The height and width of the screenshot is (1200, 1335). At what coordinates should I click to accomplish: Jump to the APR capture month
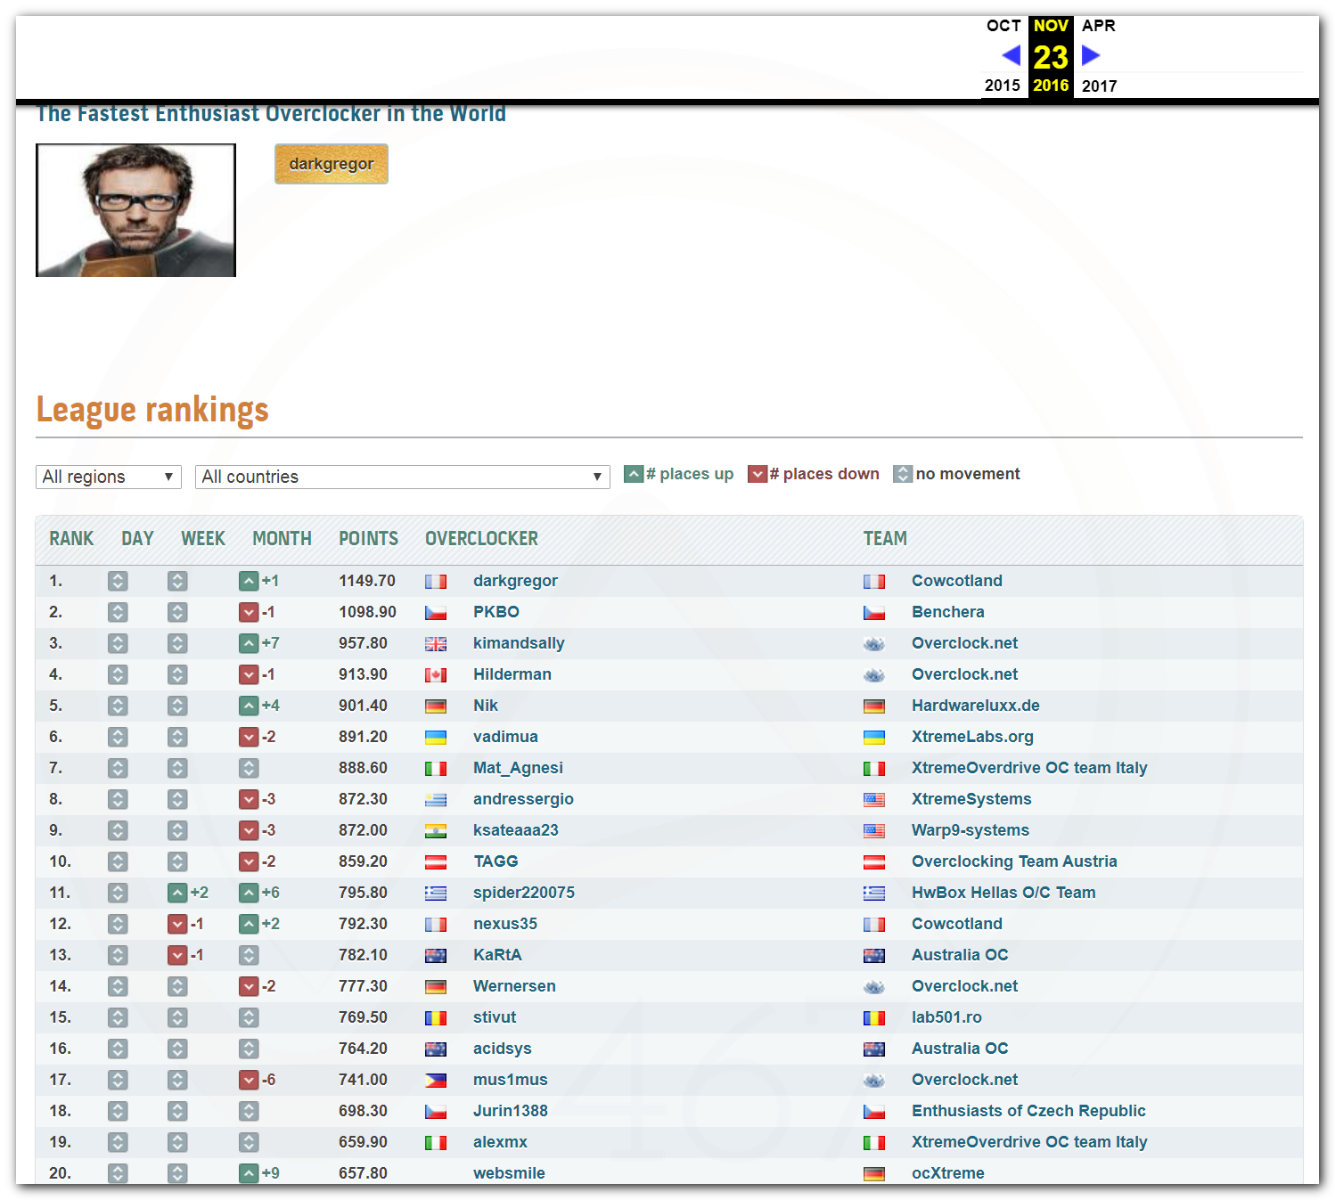click(1099, 26)
